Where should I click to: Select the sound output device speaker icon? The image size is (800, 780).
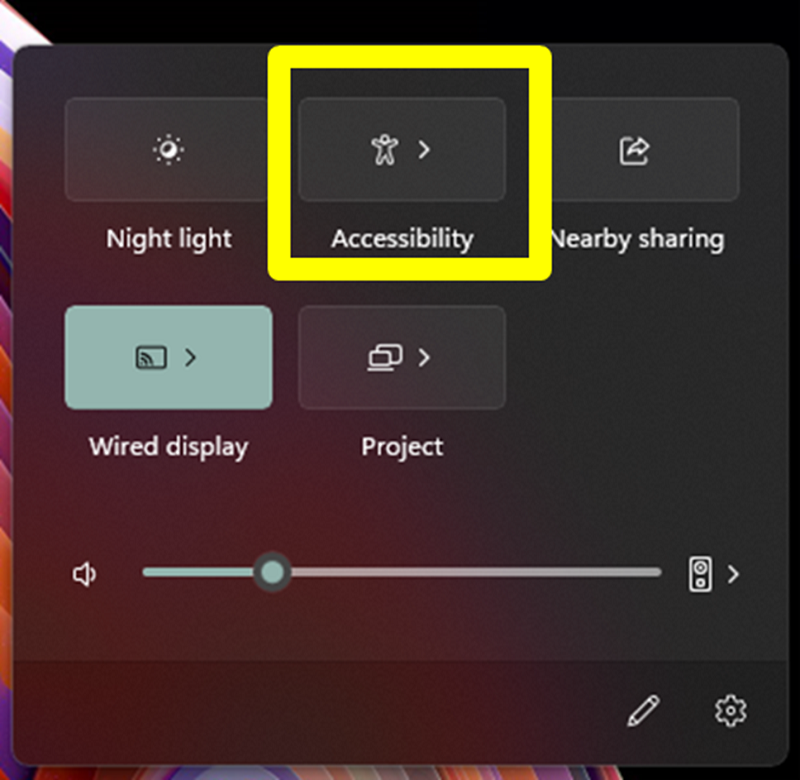click(701, 574)
